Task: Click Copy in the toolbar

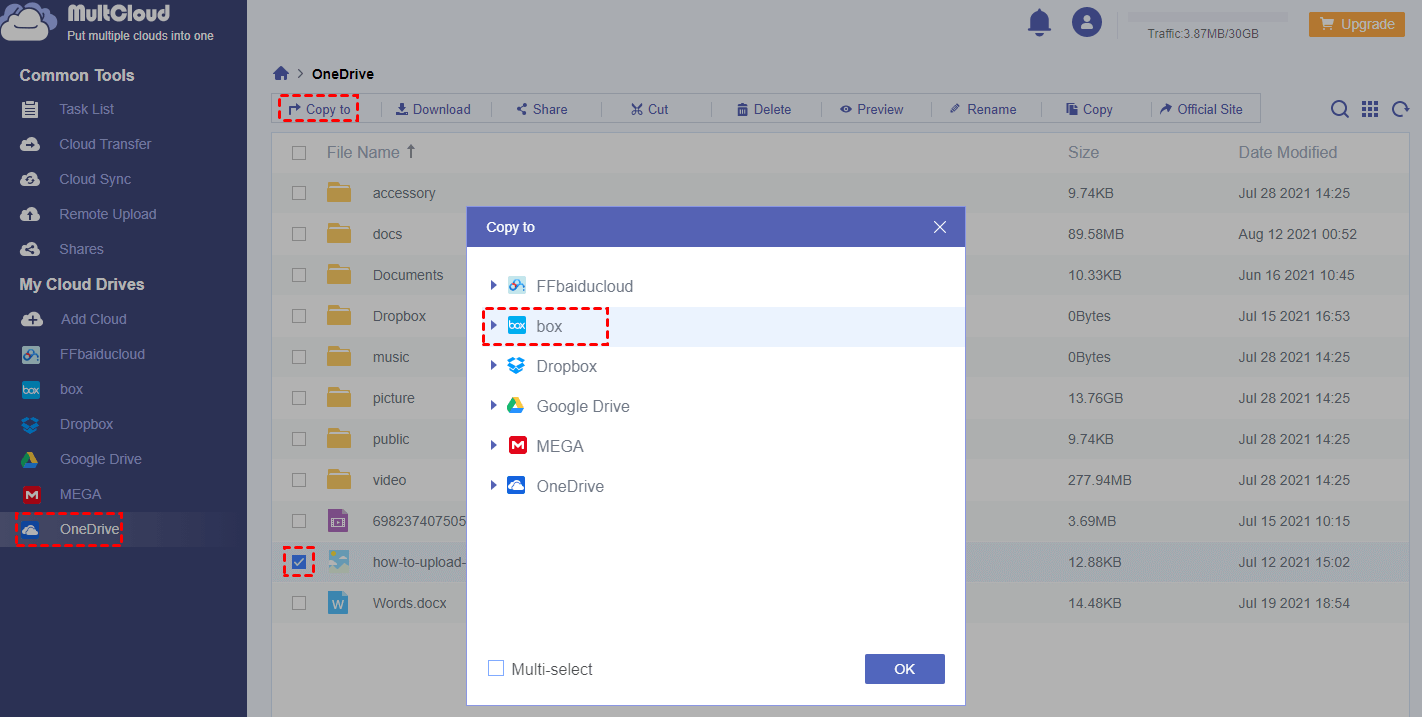Action: point(1089,109)
